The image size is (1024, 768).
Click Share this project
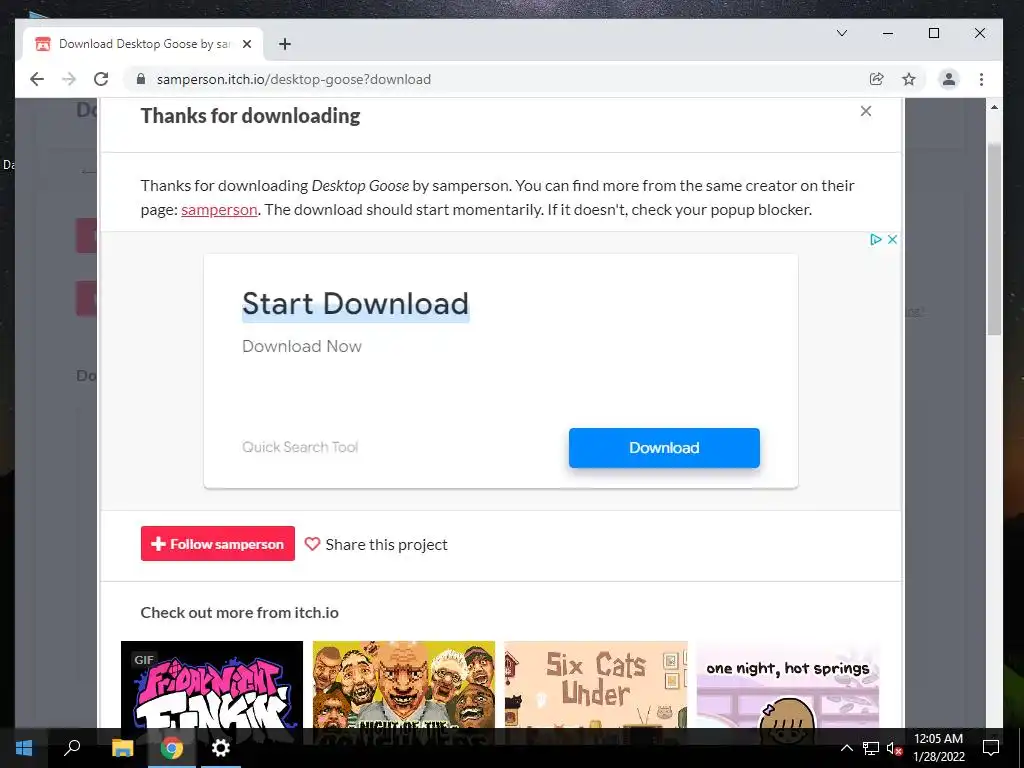coord(387,545)
